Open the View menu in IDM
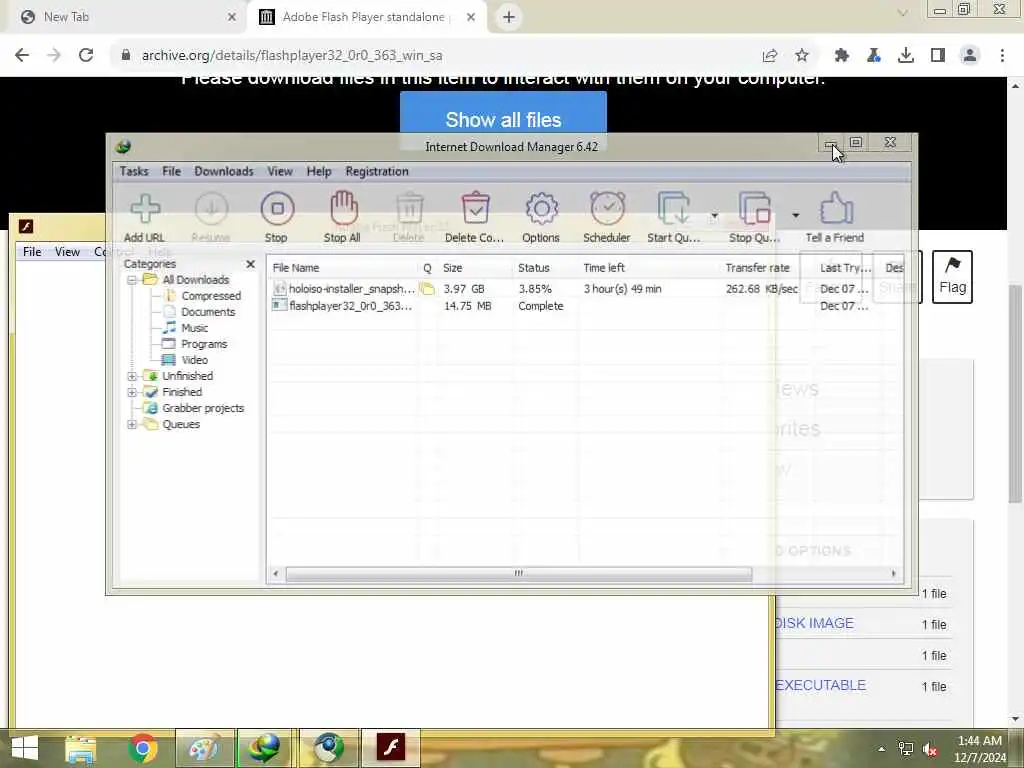This screenshot has width=1024, height=768. point(280,171)
